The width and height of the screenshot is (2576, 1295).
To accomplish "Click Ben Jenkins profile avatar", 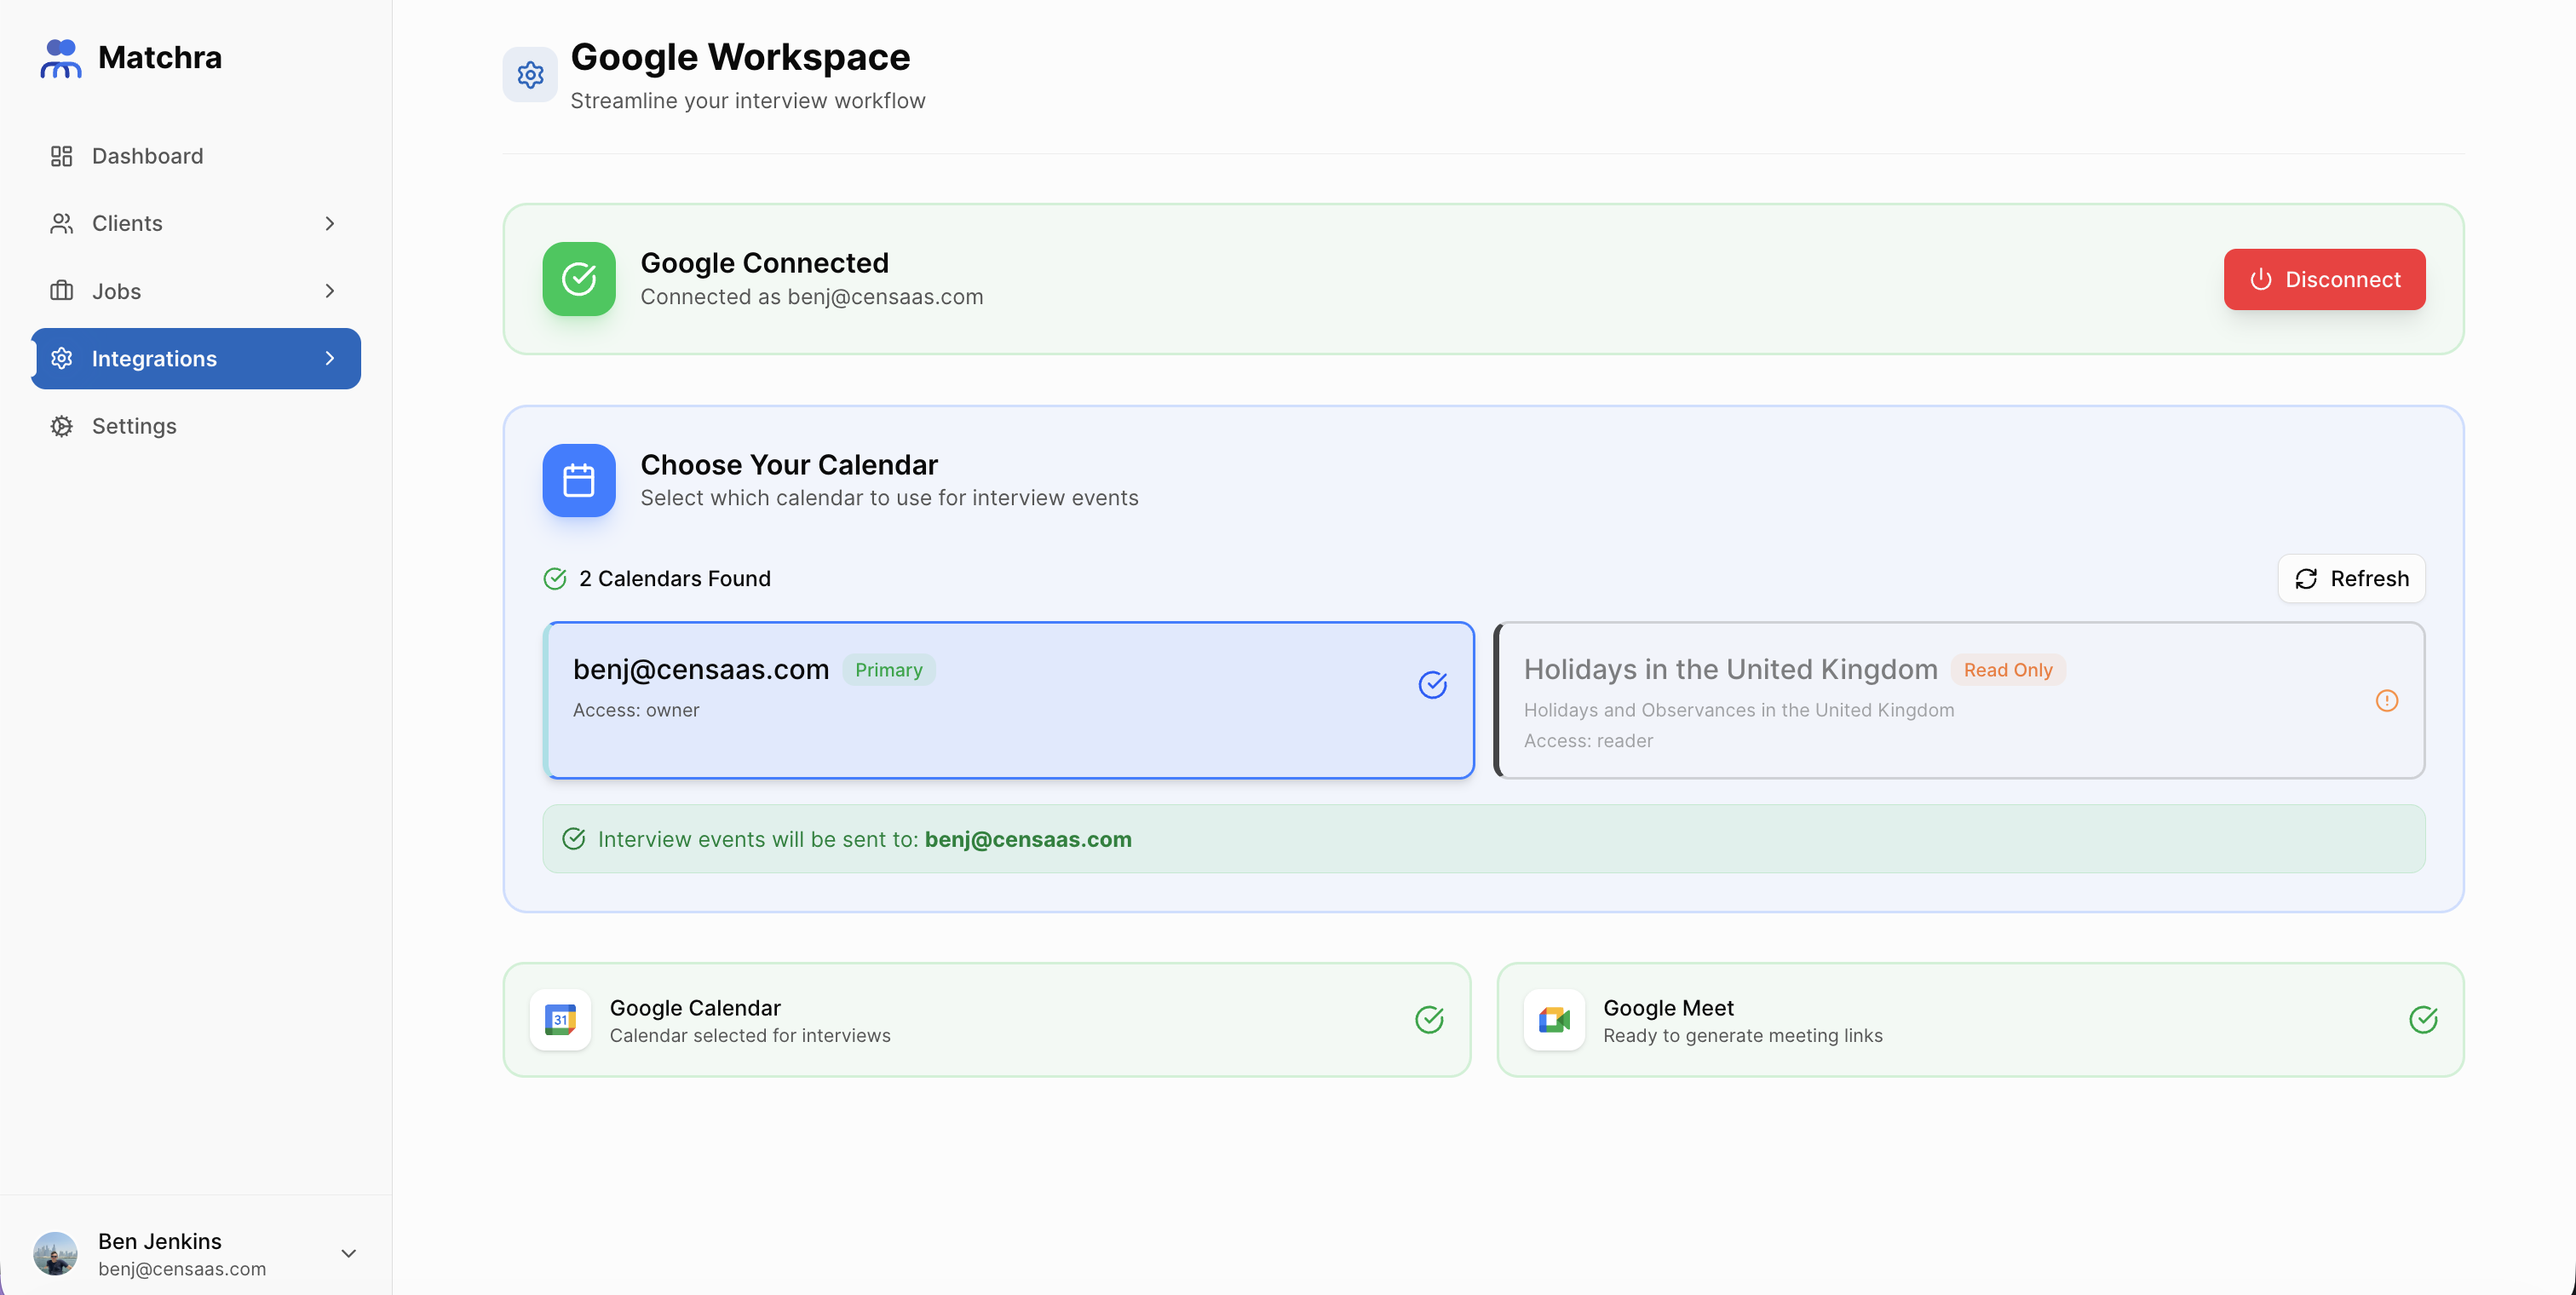I will 55,1254.
